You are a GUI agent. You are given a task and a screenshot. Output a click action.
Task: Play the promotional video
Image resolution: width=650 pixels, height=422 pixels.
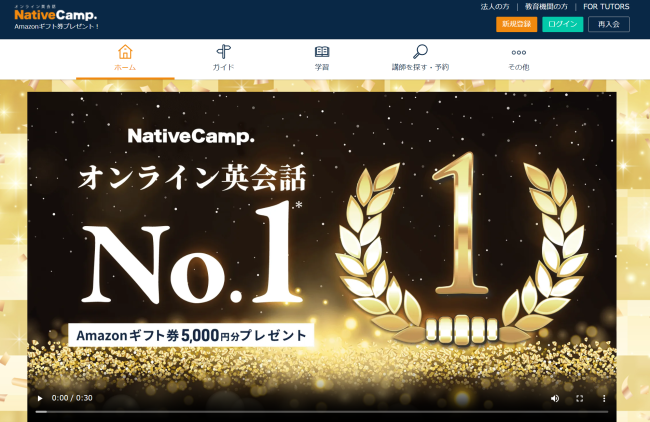click(x=40, y=398)
